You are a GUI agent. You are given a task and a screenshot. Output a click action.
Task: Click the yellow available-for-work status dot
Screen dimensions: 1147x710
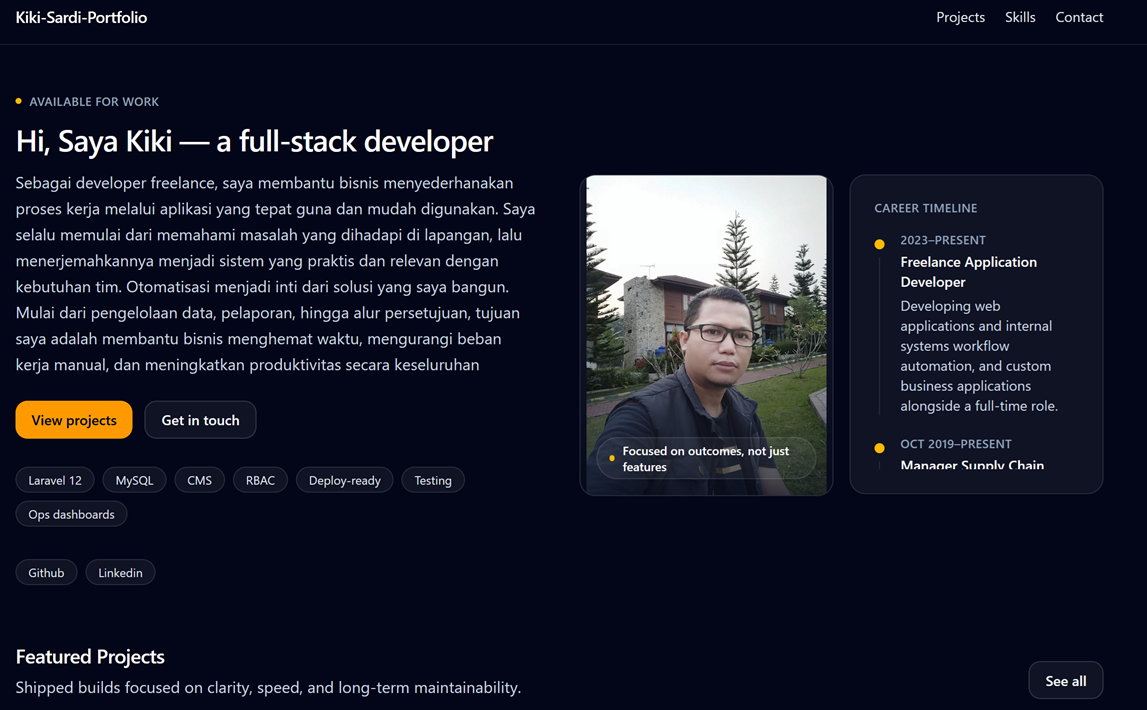tap(18, 101)
